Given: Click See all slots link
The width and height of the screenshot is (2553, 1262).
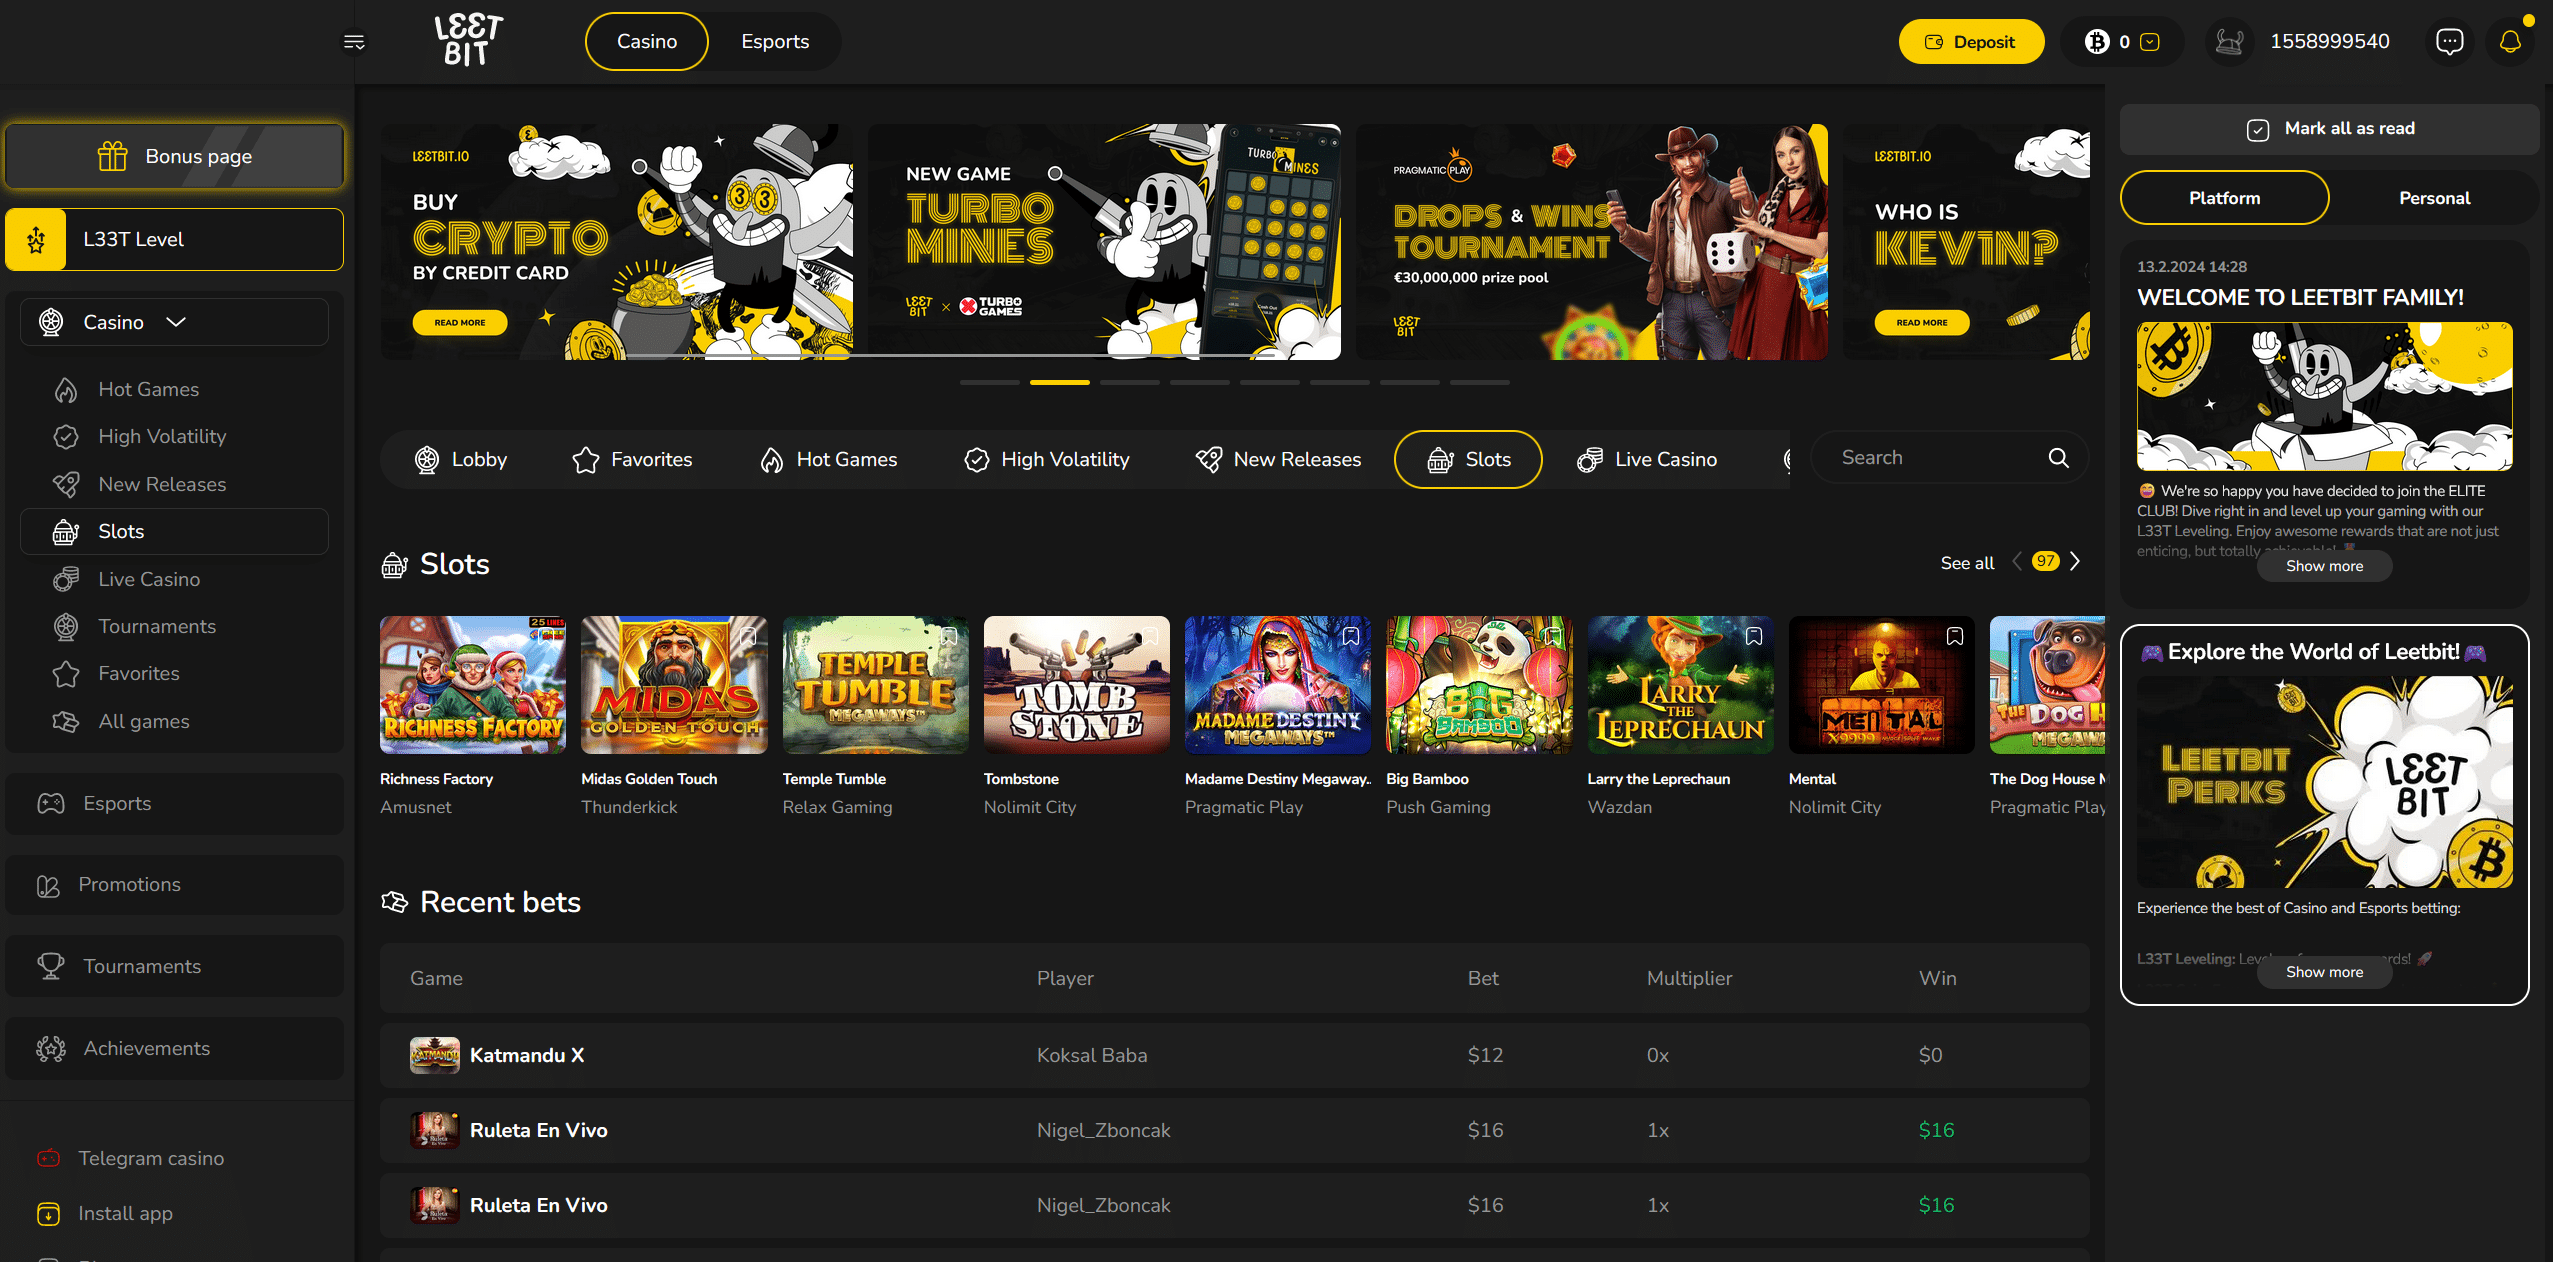Looking at the screenshot, I should [x=1966, y=563].
